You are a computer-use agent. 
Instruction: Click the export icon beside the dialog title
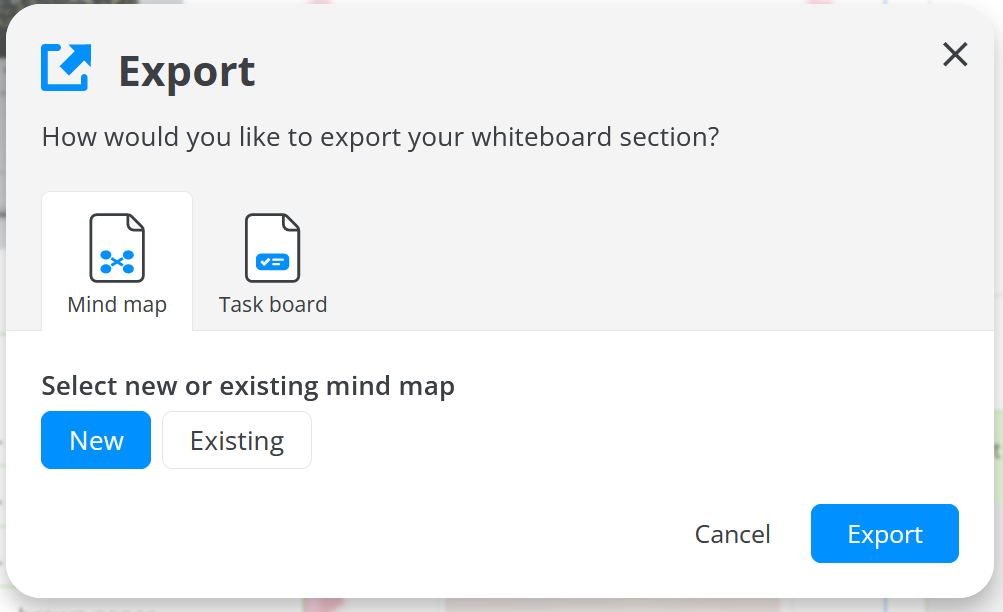(x=64, y=67)
